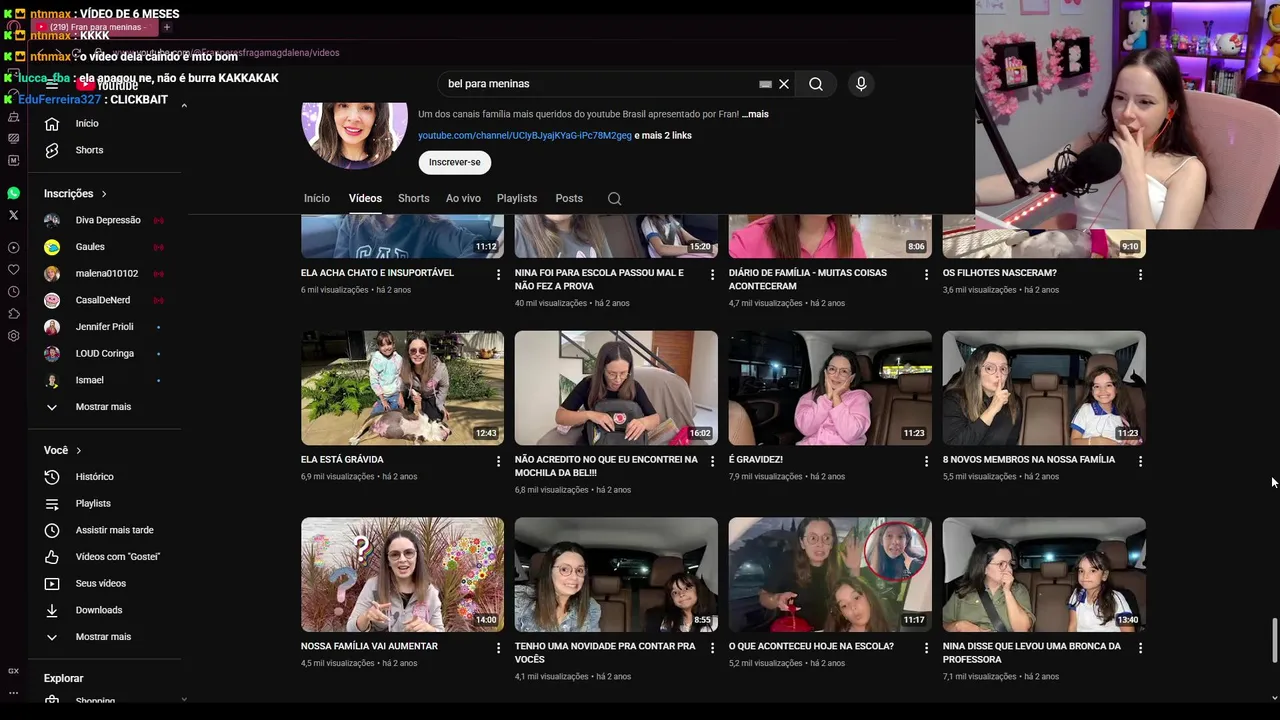The image size is (1280, 720).
Task: Open options menu for 'OS FILHOTES NASCERAM?' video
Action: (1140, 274)
